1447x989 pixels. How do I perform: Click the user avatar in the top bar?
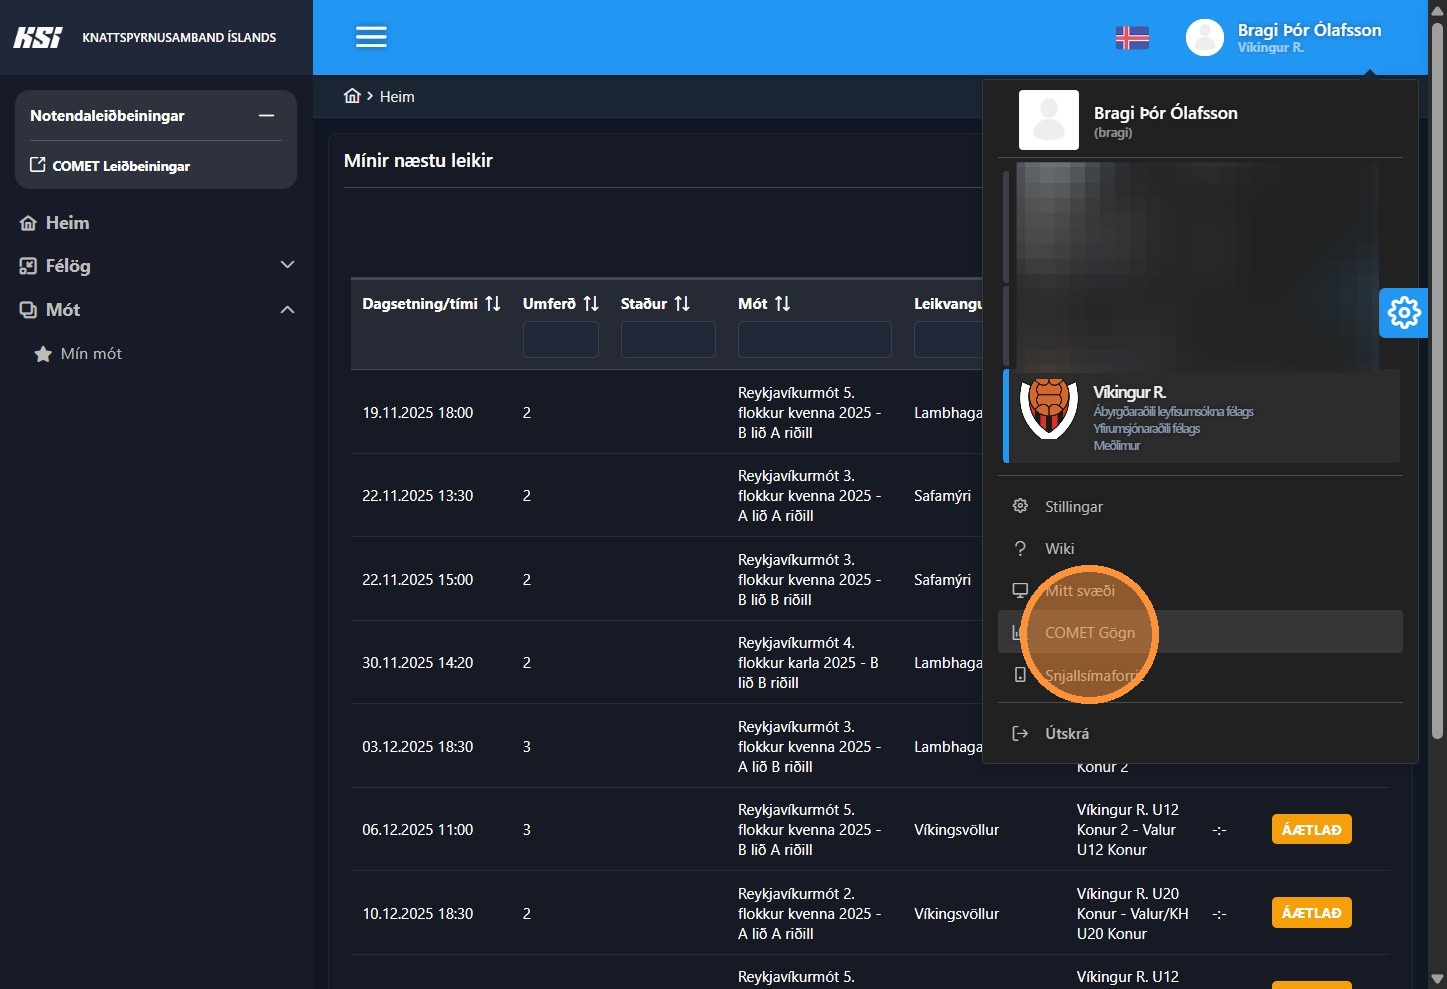pos(1204,37)
